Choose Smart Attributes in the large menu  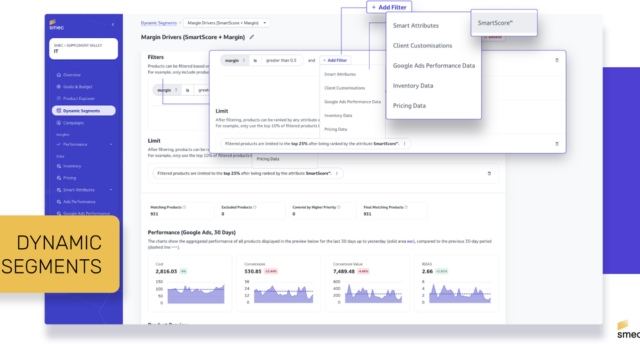coord(416,26)
